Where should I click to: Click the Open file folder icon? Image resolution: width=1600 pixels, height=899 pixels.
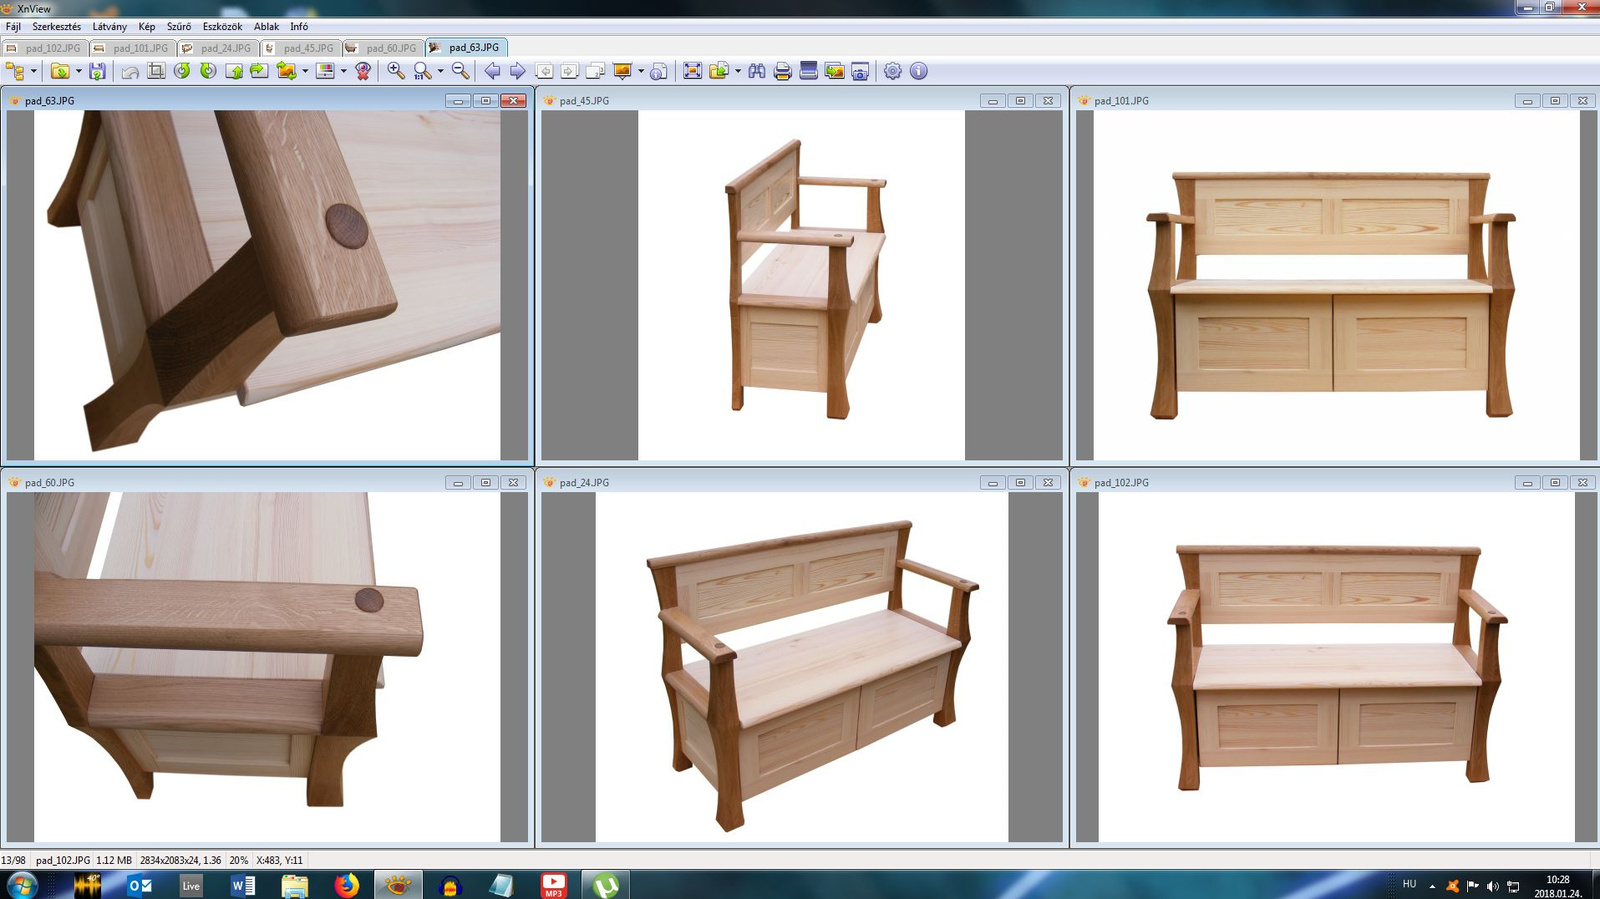pos(60,71)
